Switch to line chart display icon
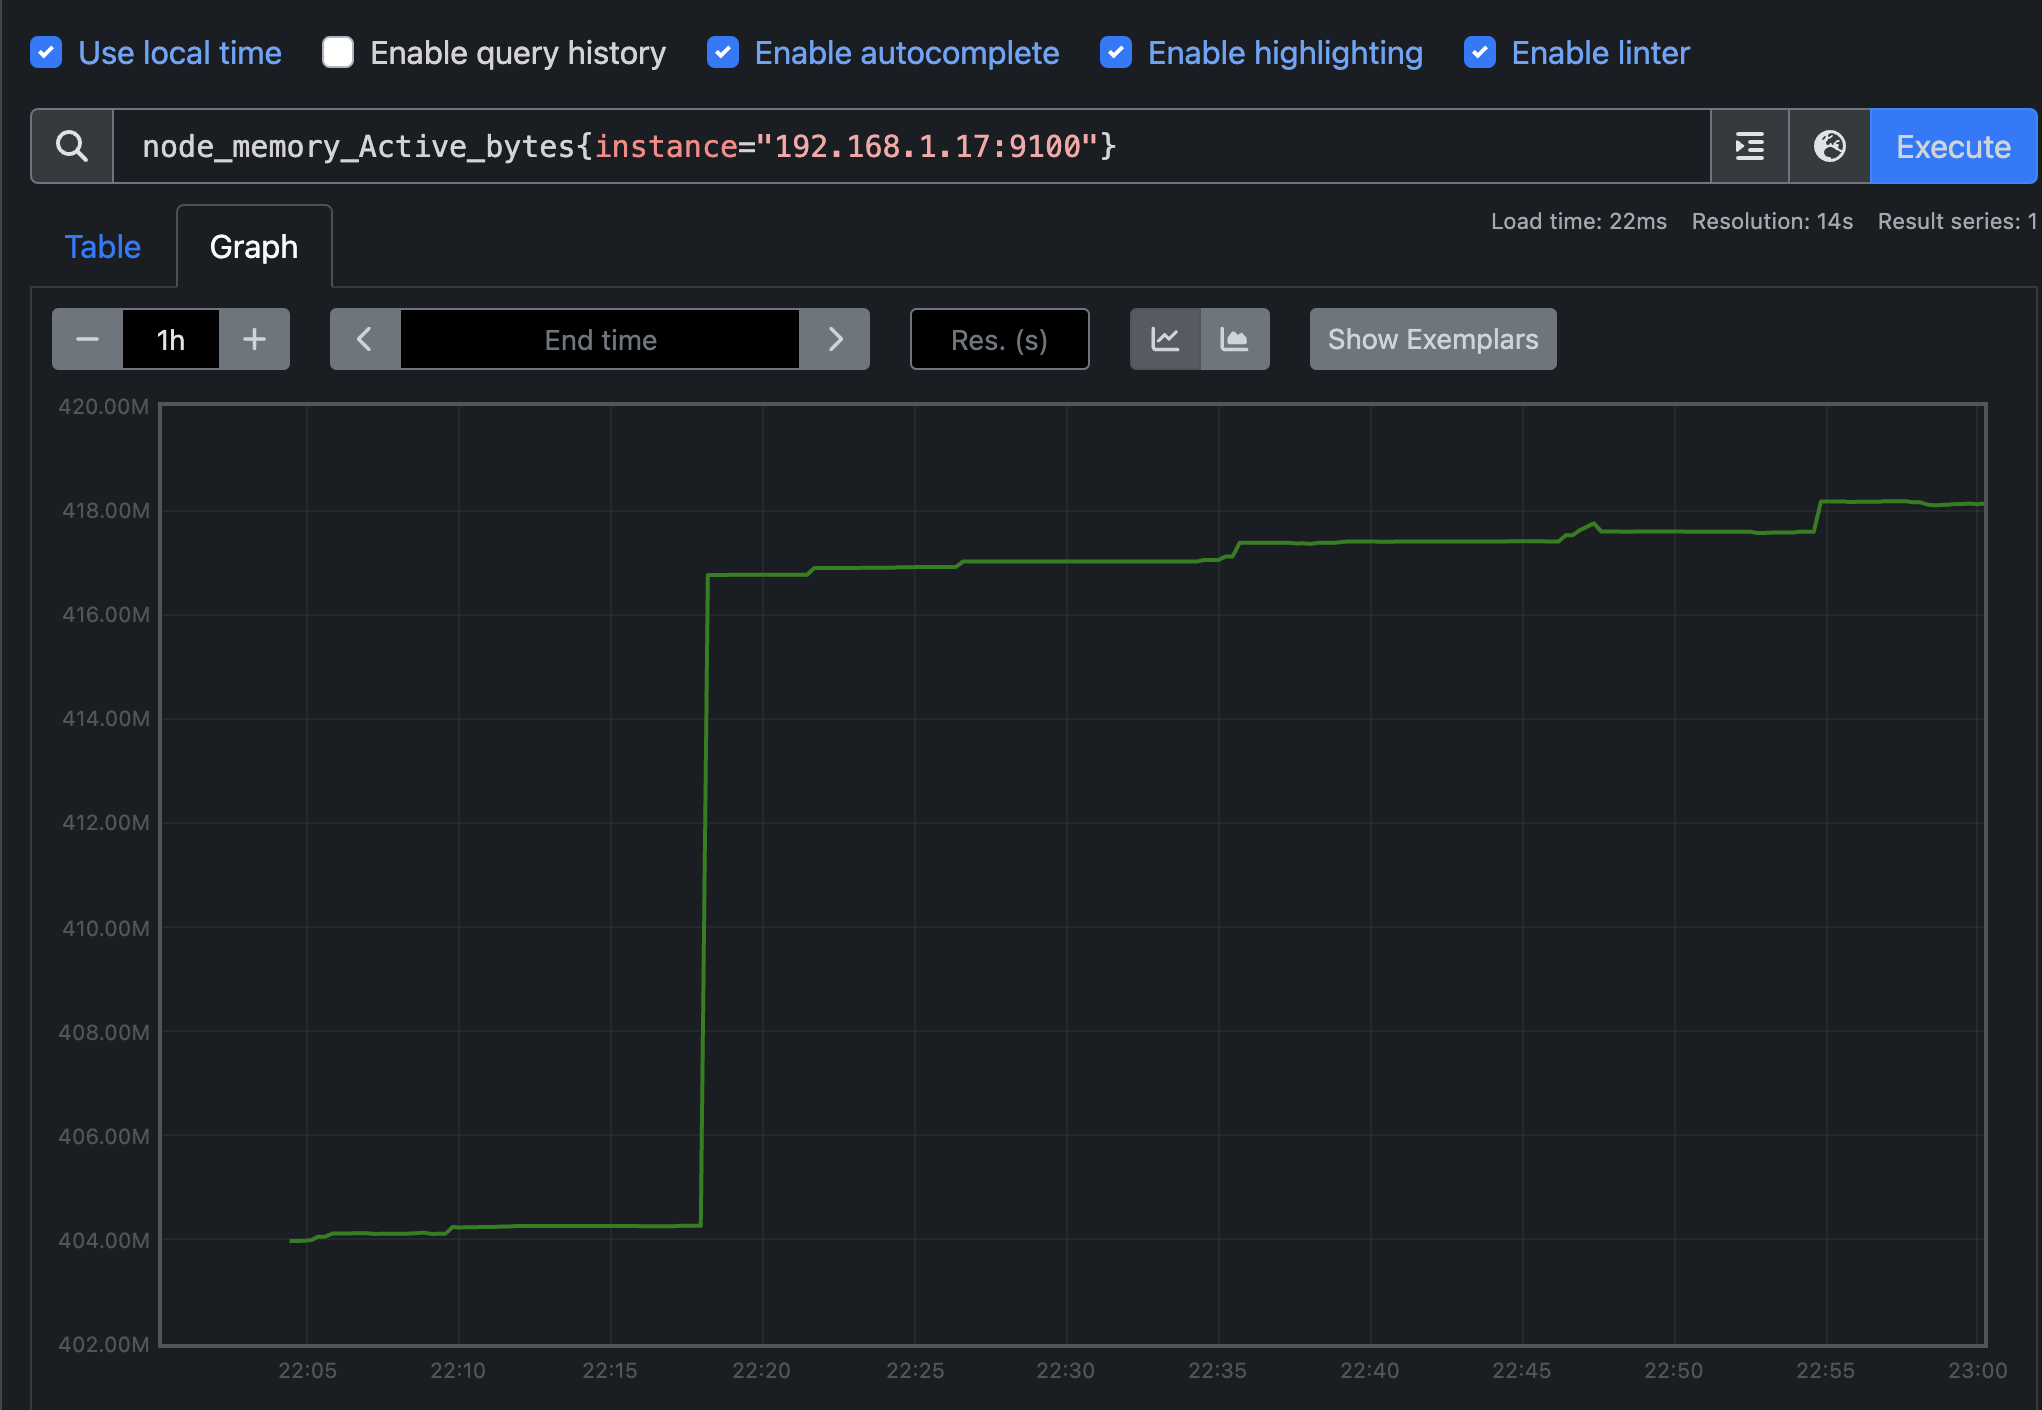This screenshot has width=2042, height=1410. [x=1165, y=340]
